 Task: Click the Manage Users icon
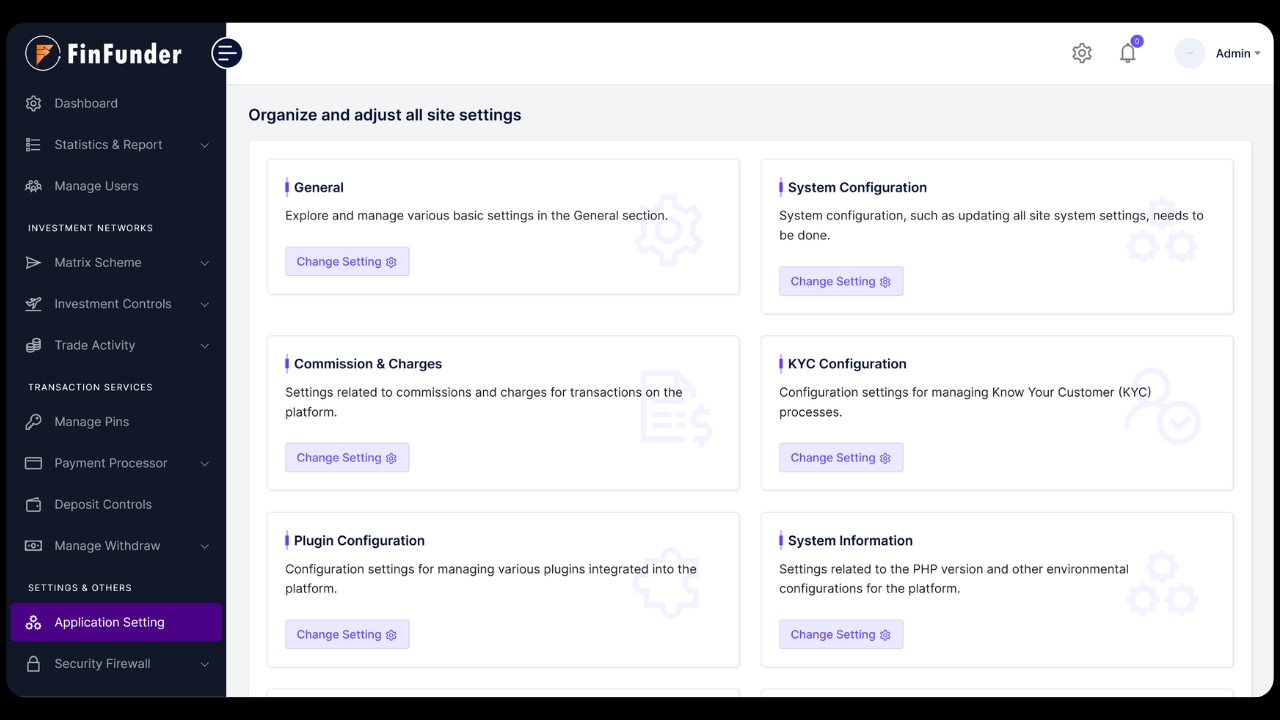pos(33,186)
